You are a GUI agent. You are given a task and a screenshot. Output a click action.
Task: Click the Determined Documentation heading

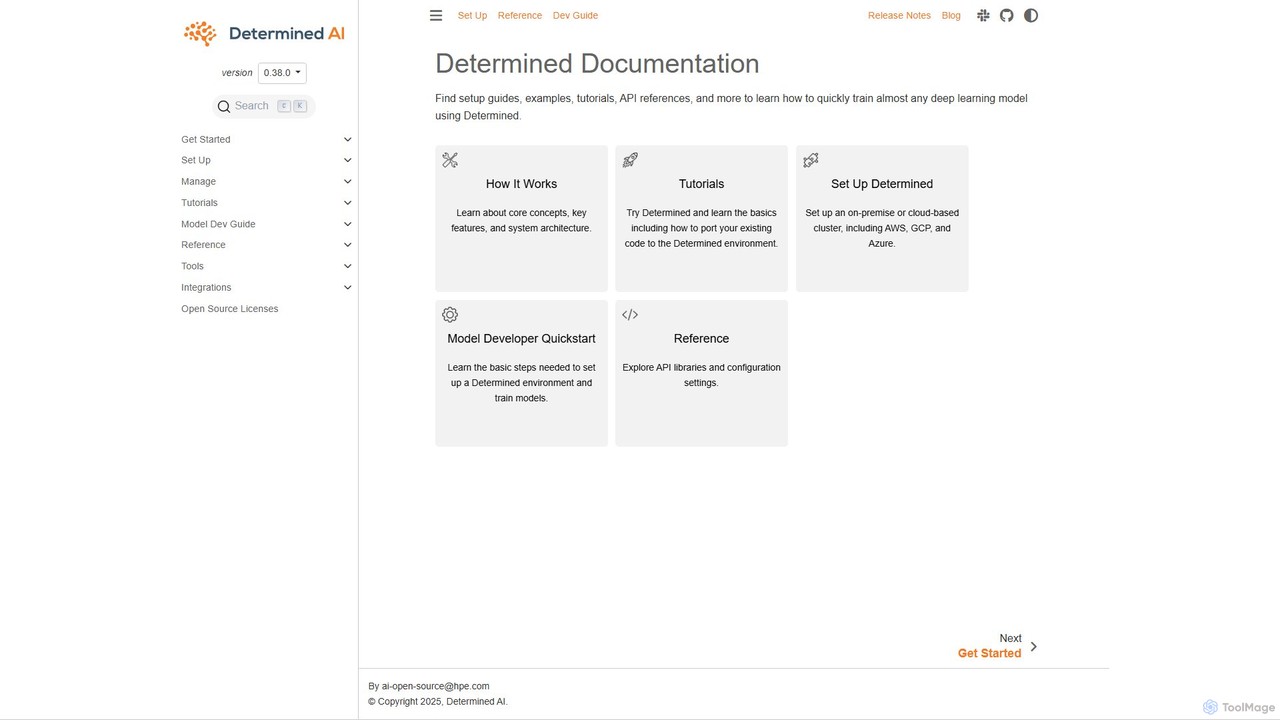pos(597,64)
